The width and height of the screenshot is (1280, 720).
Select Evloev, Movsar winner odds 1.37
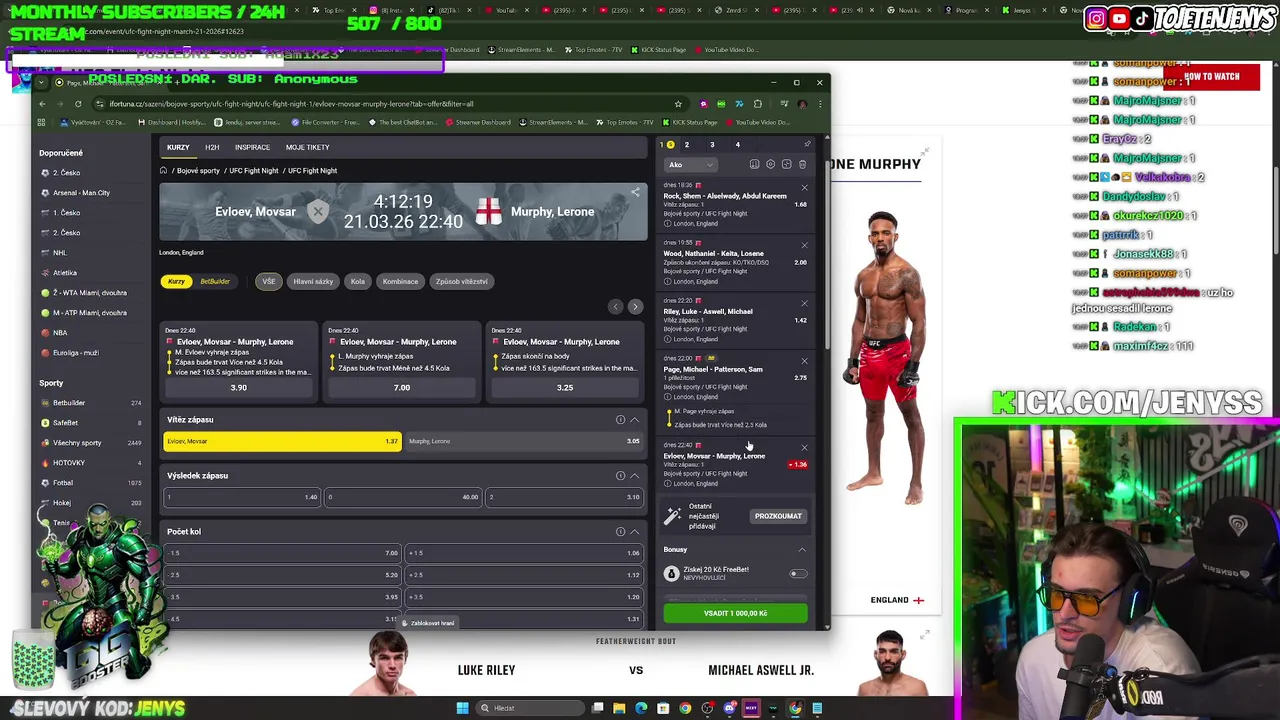(282, 441)
